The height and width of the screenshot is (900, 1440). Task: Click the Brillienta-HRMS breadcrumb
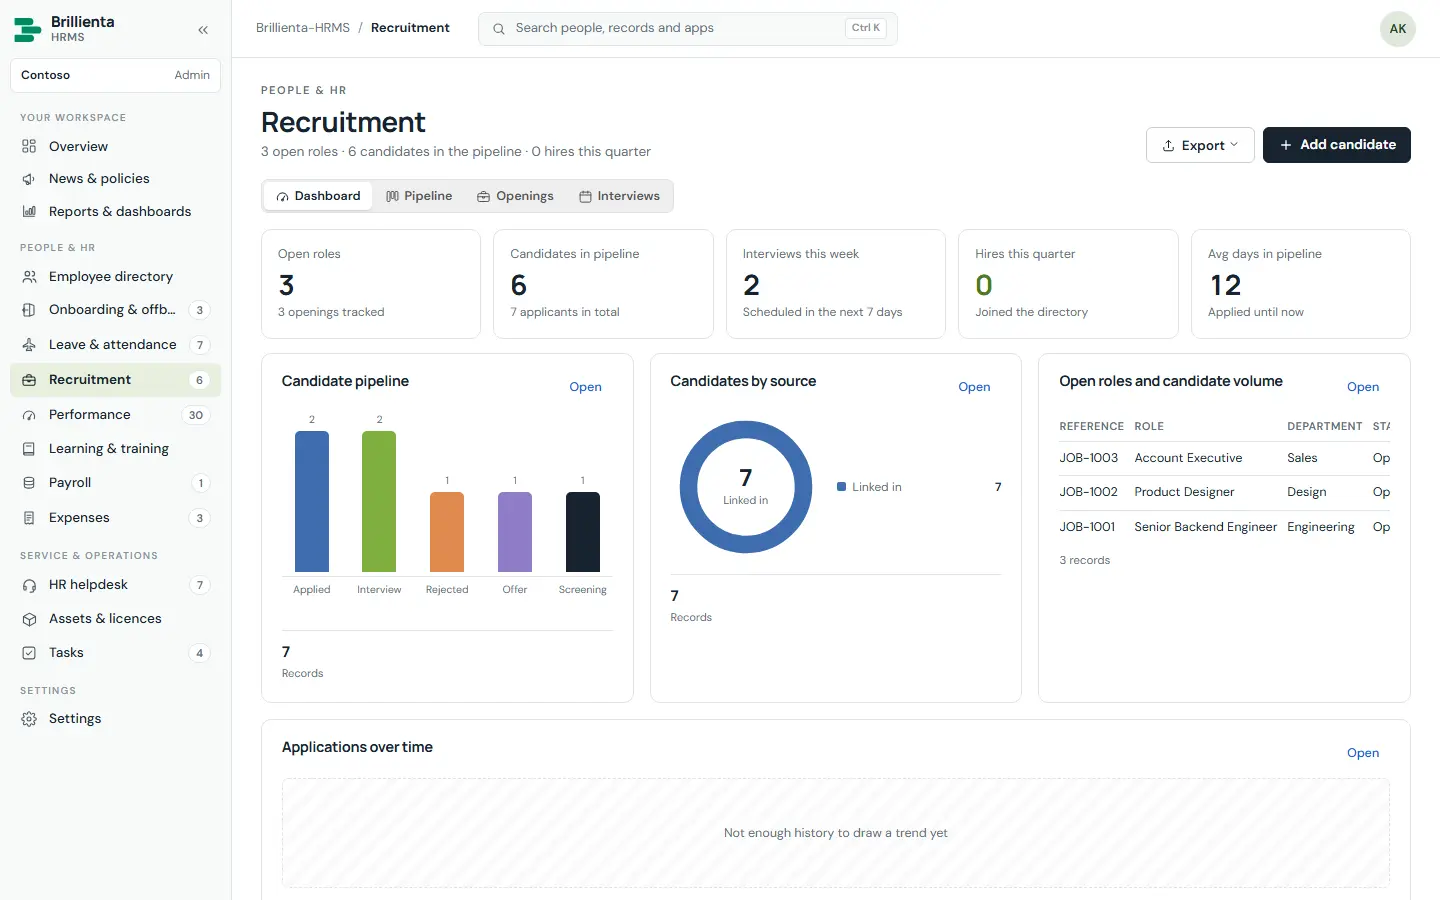[303, 28]
